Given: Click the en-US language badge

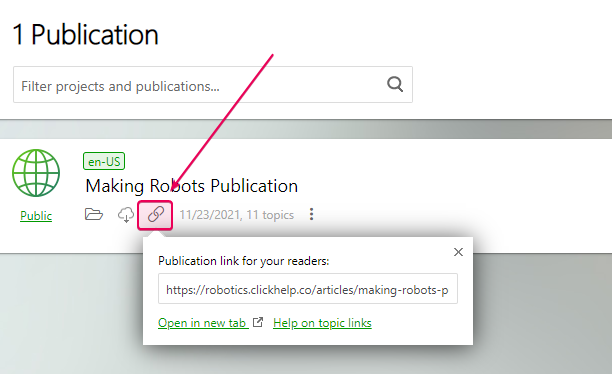Looking at the screenshot, I should (x=104, y=161).
